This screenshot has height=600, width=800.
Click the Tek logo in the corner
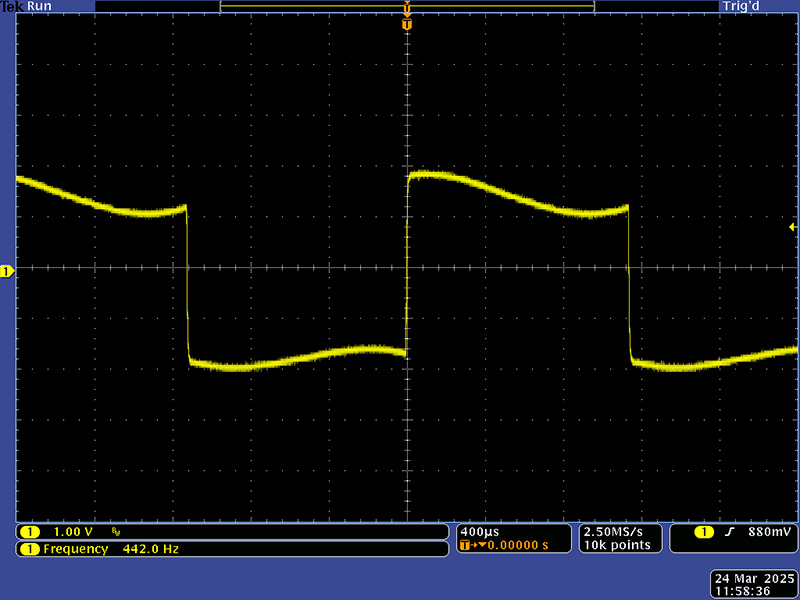(12, 6)
